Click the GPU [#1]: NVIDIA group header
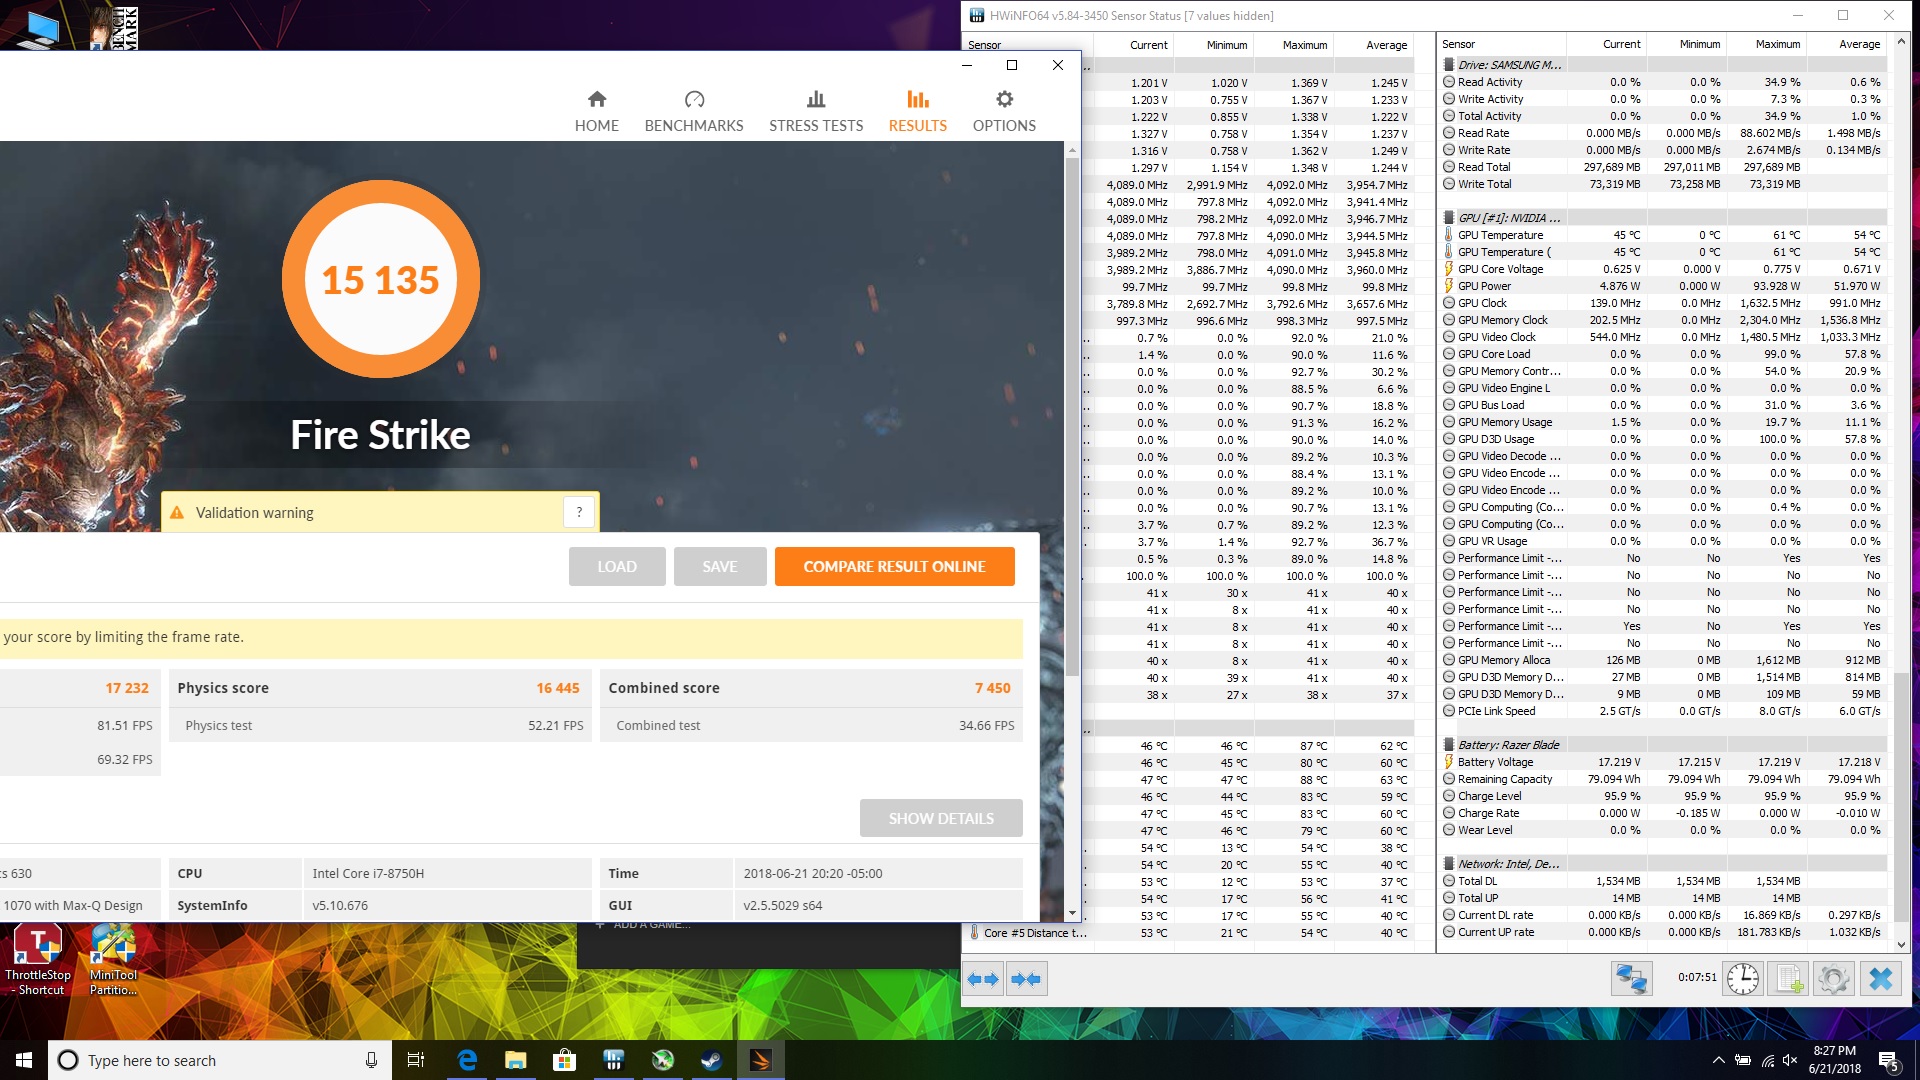 1663,218
